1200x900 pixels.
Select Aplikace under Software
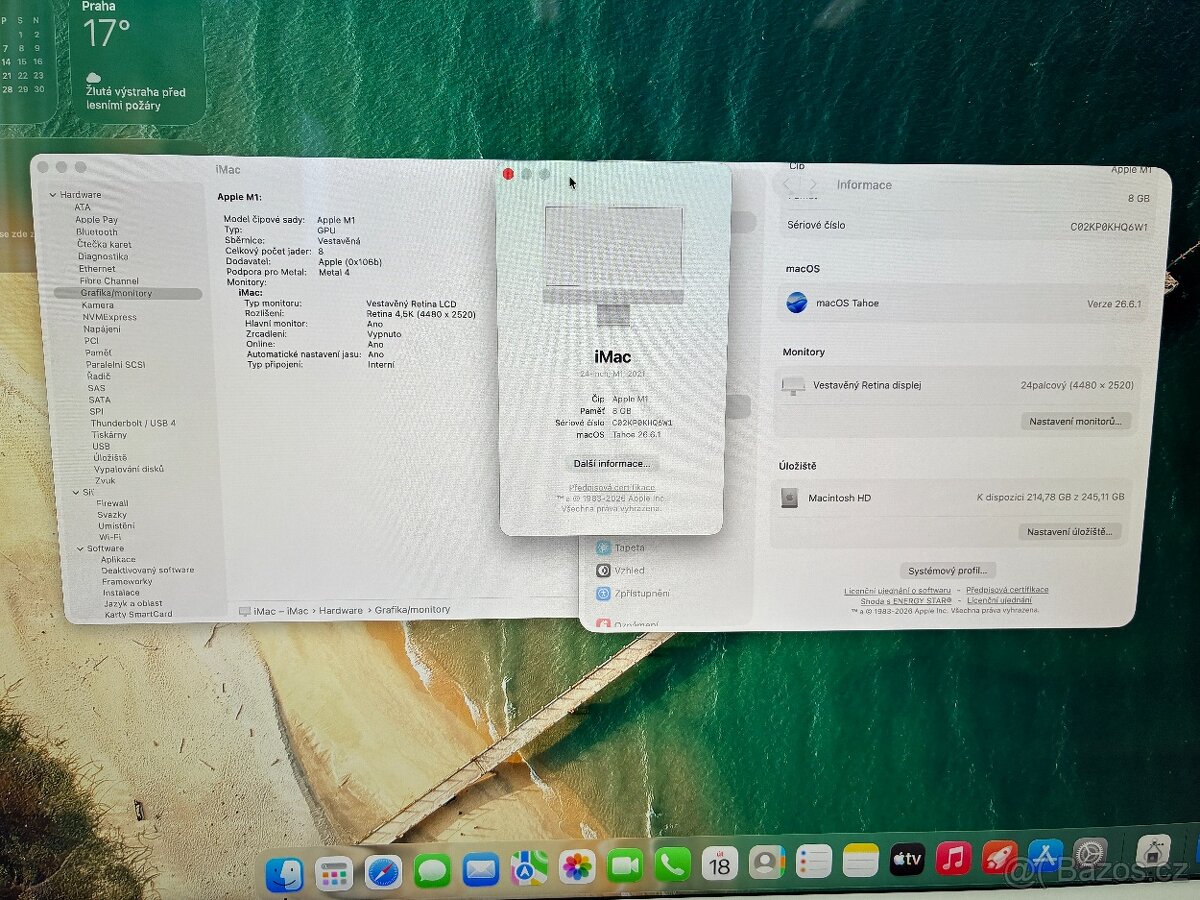click(x=118, y=559)
